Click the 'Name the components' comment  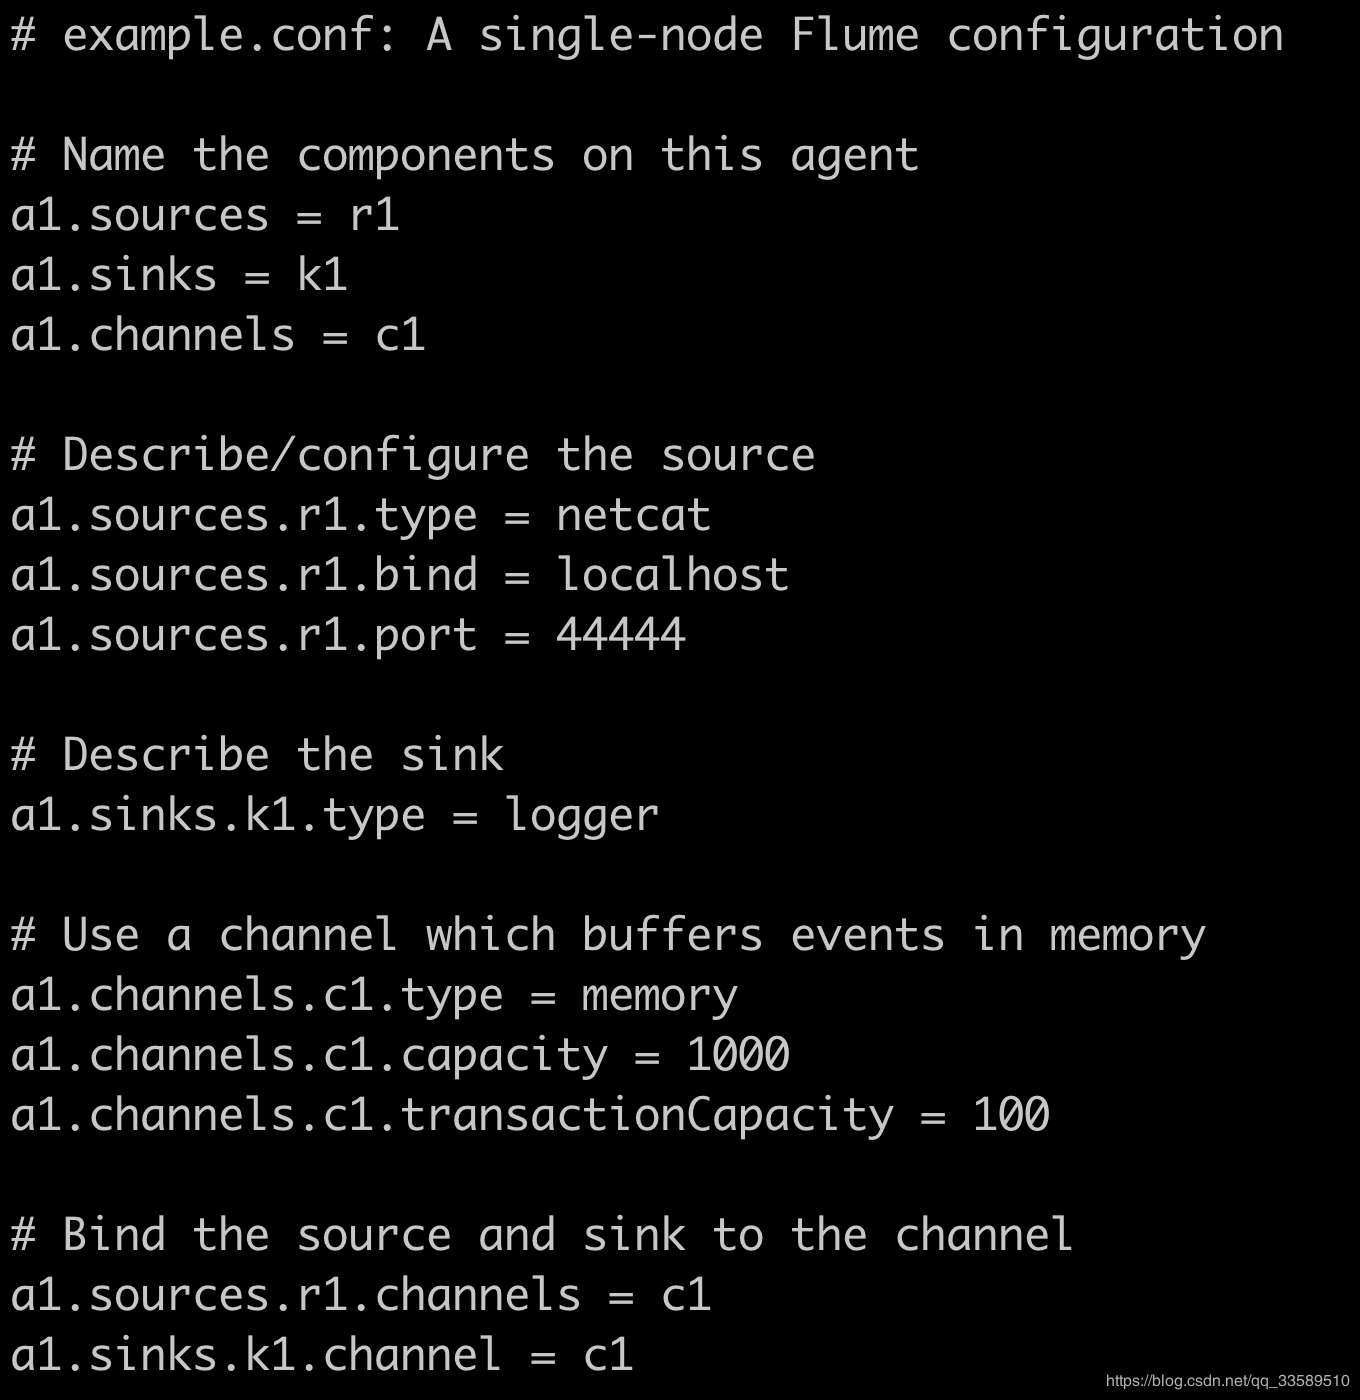[x=464, y=156]
